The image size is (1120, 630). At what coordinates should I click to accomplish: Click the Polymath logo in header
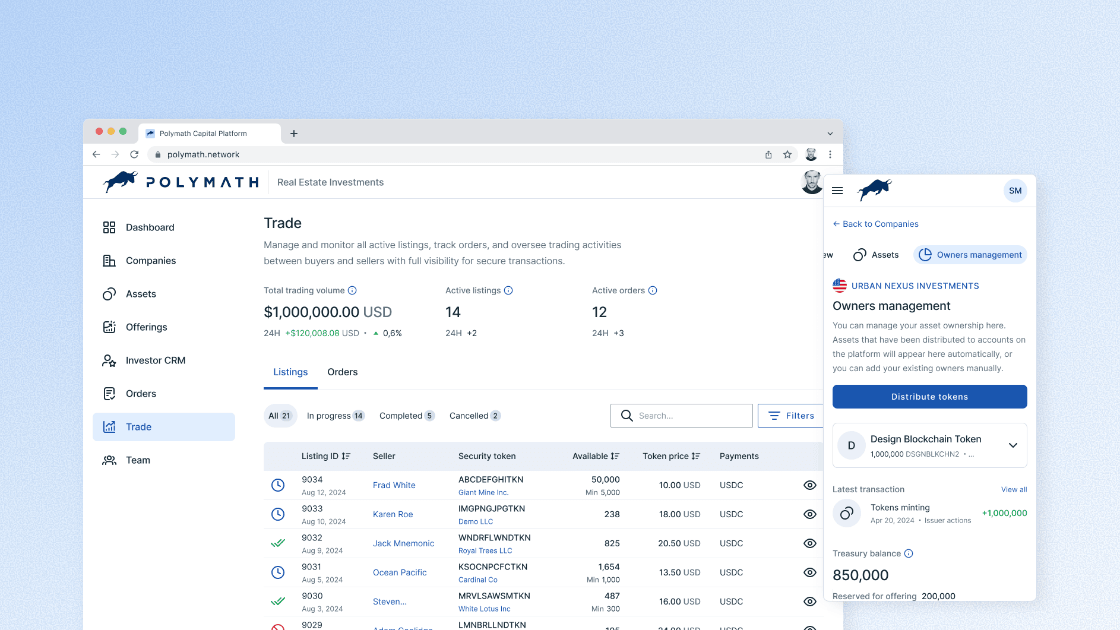[180, 182]
